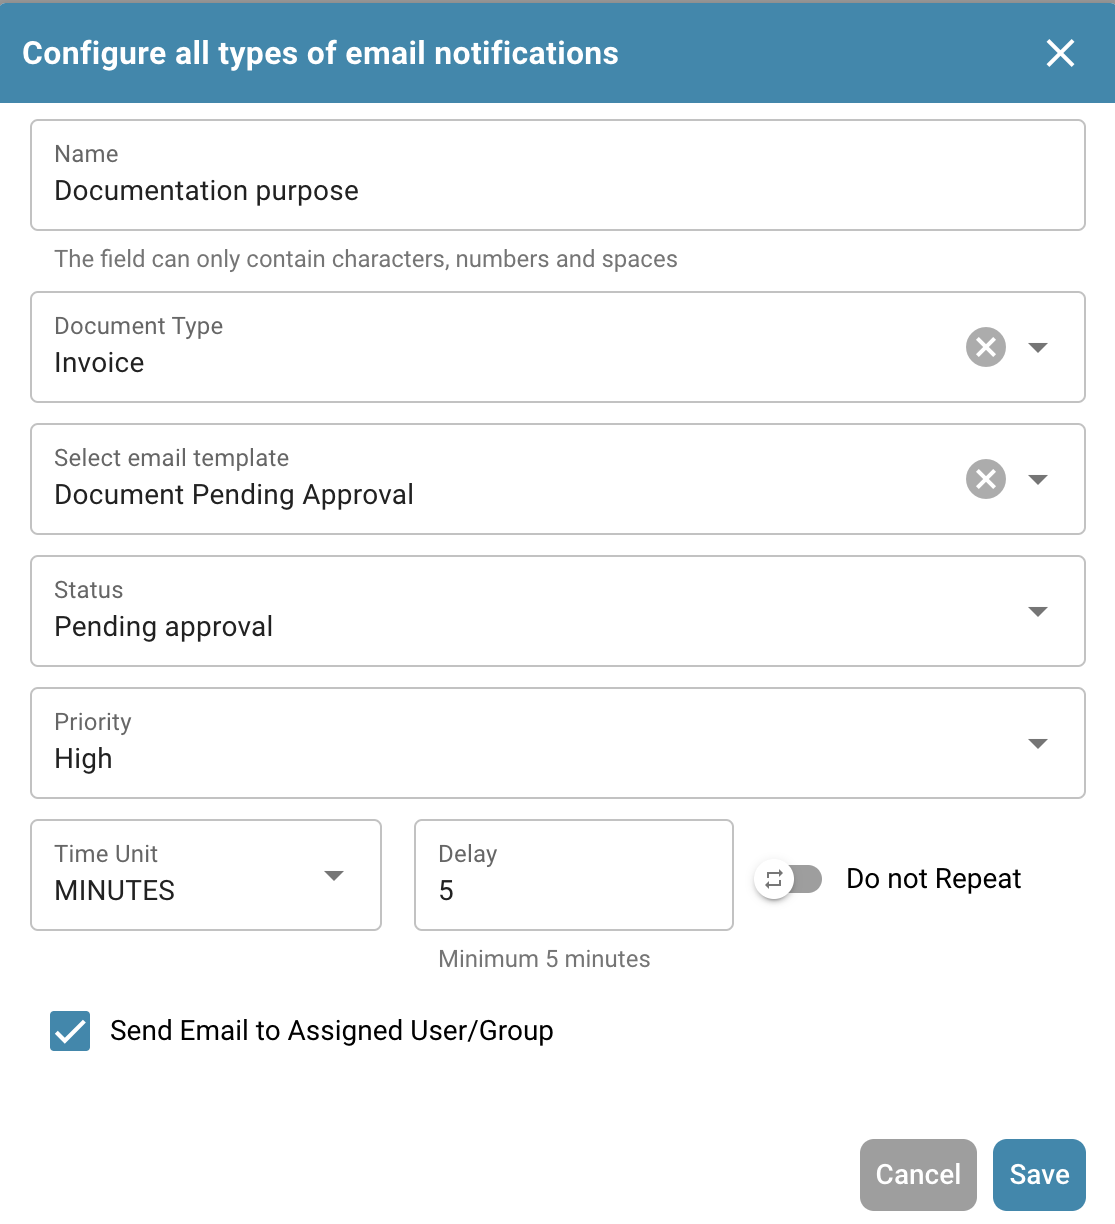Toggle the repeat notification switch

coord(788,879)
